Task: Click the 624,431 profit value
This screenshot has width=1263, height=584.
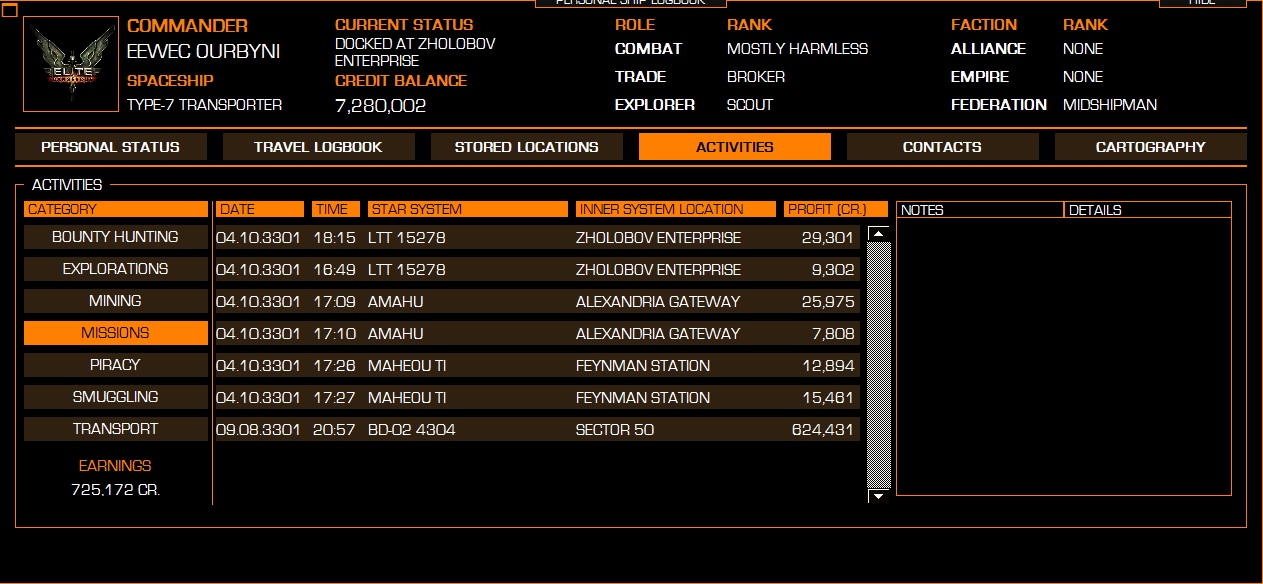Action: coord(823,430)
